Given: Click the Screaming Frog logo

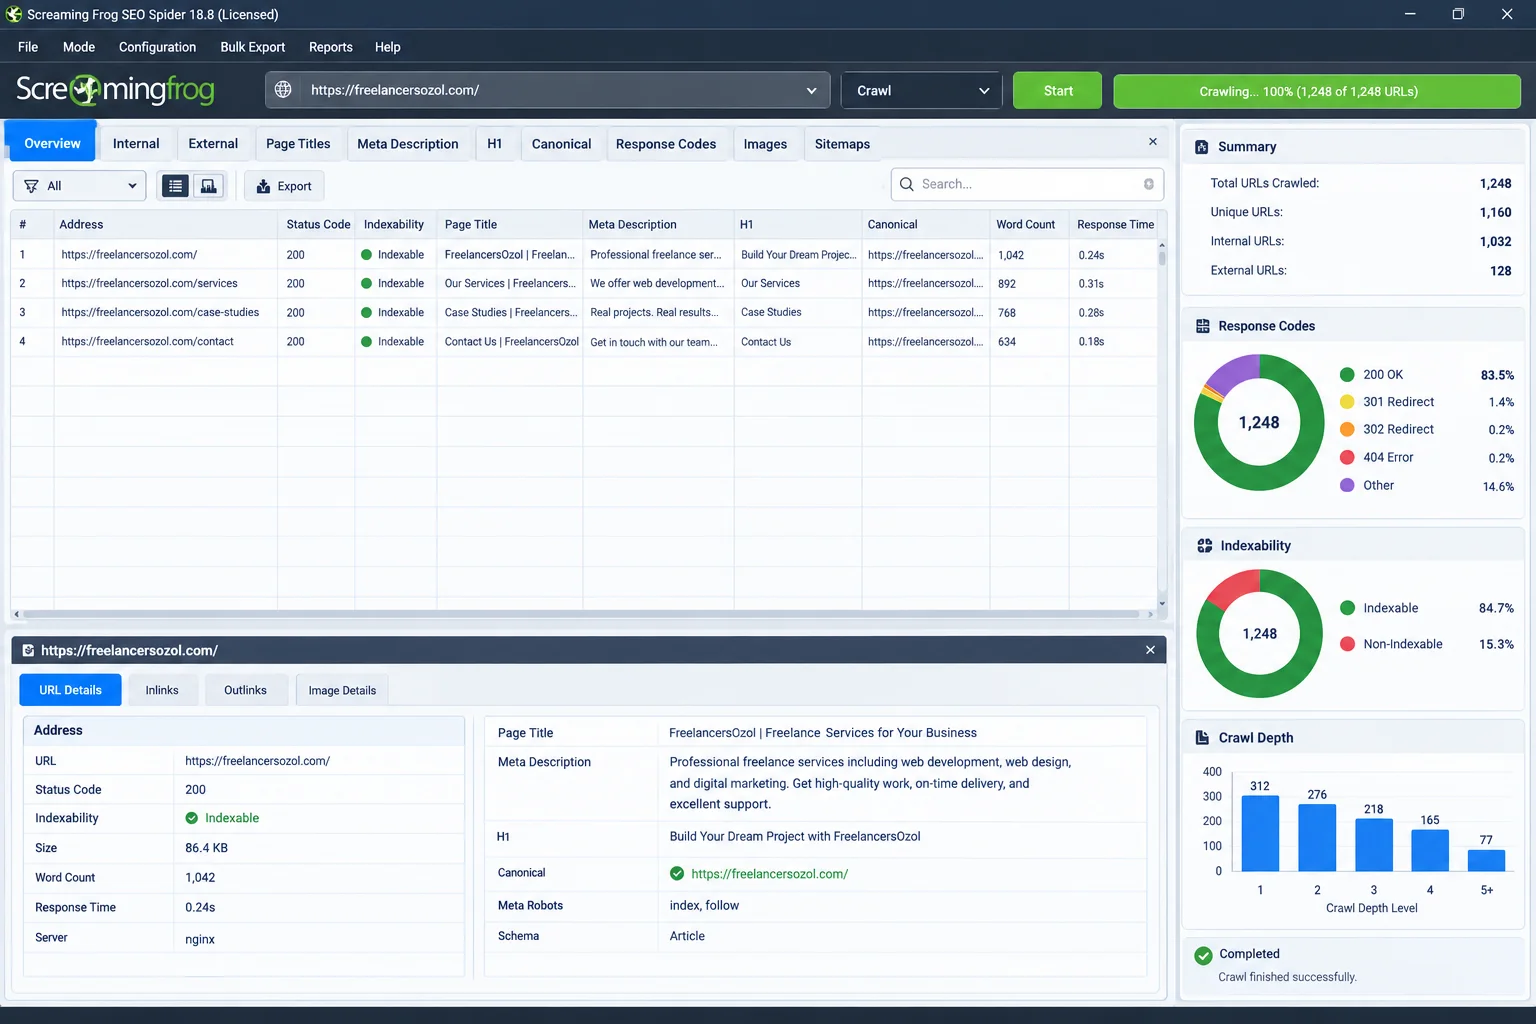Looking at the screenshot, I should (x=115, y=90).
